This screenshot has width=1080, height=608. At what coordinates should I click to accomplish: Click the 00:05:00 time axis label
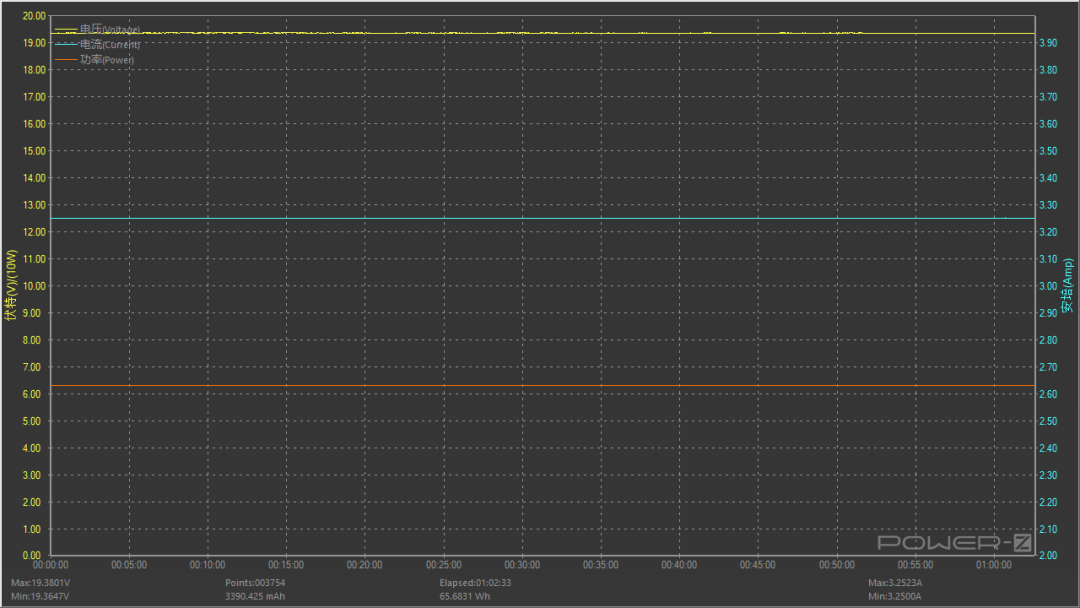(x=129, y=565)
